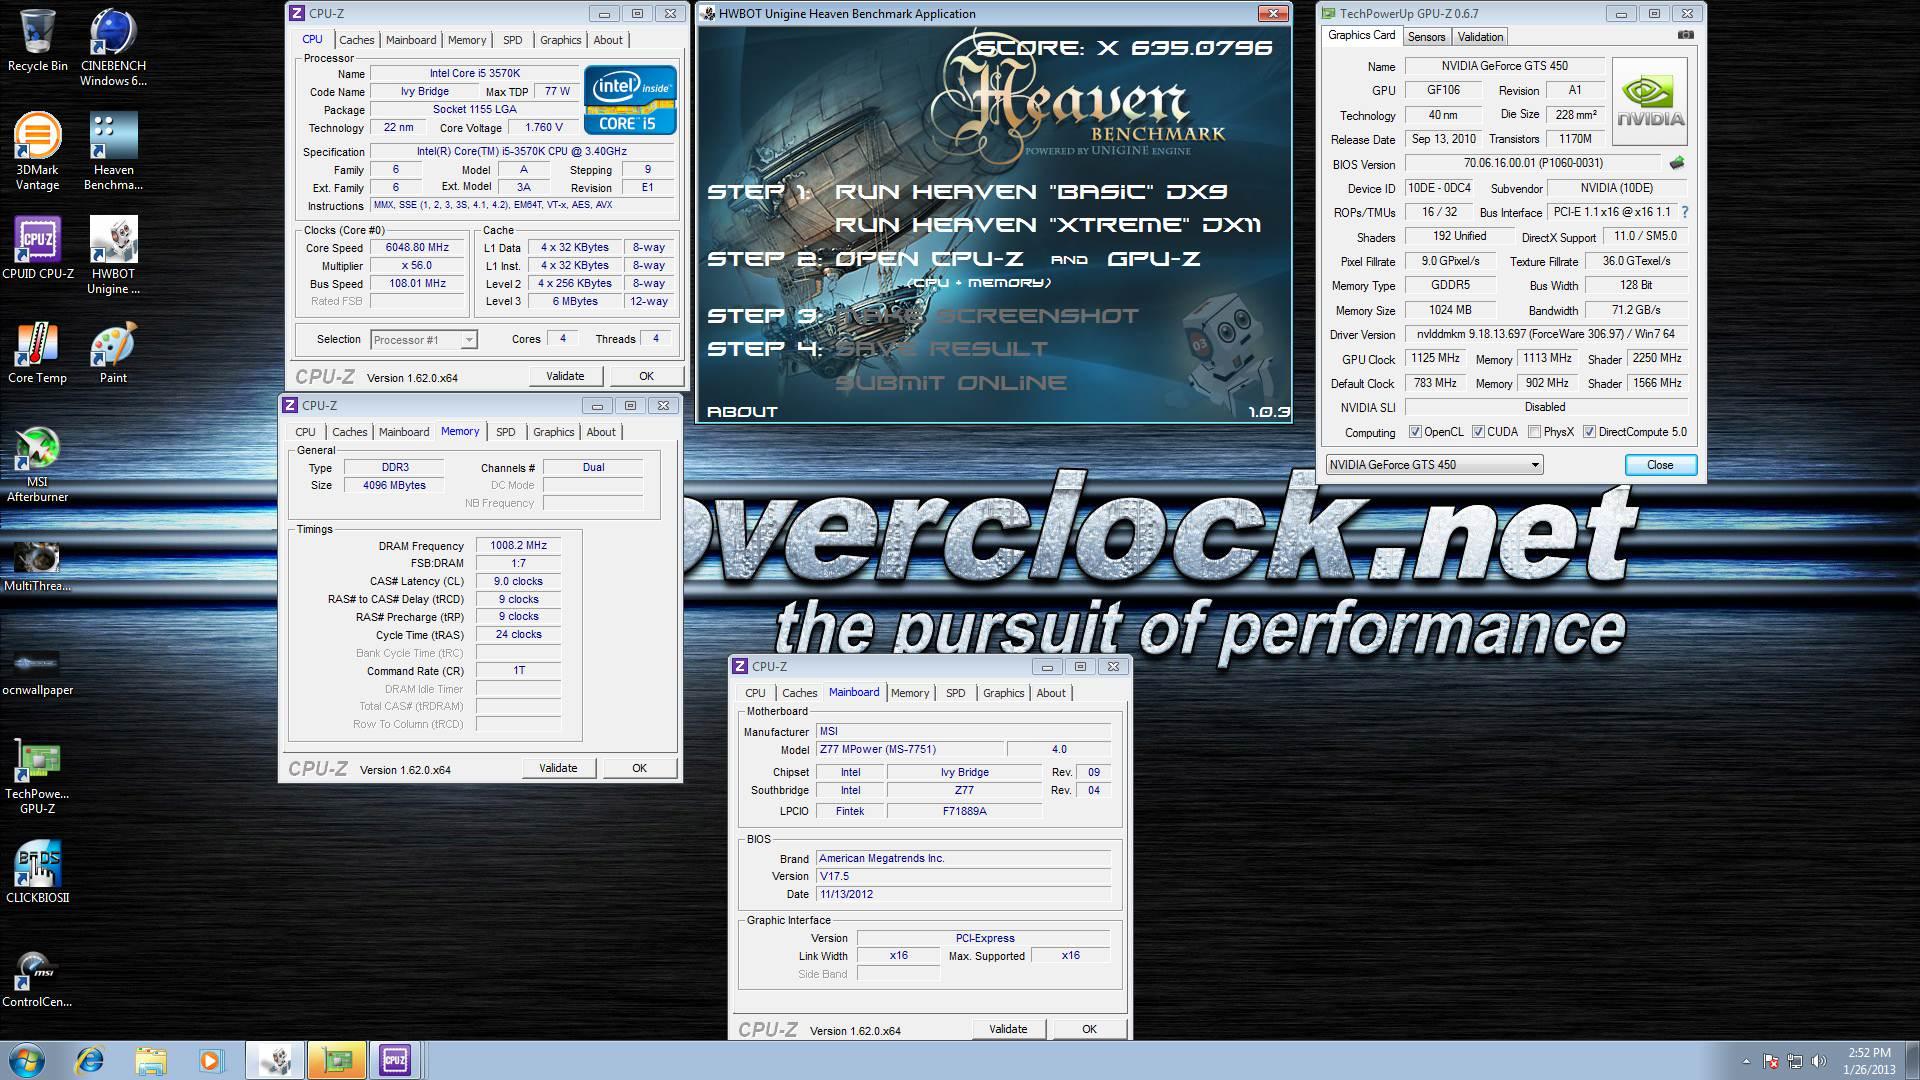1920x1080 pixels.
Task: Click OK in Memory CPU-Z window
Action: (639, 768)
